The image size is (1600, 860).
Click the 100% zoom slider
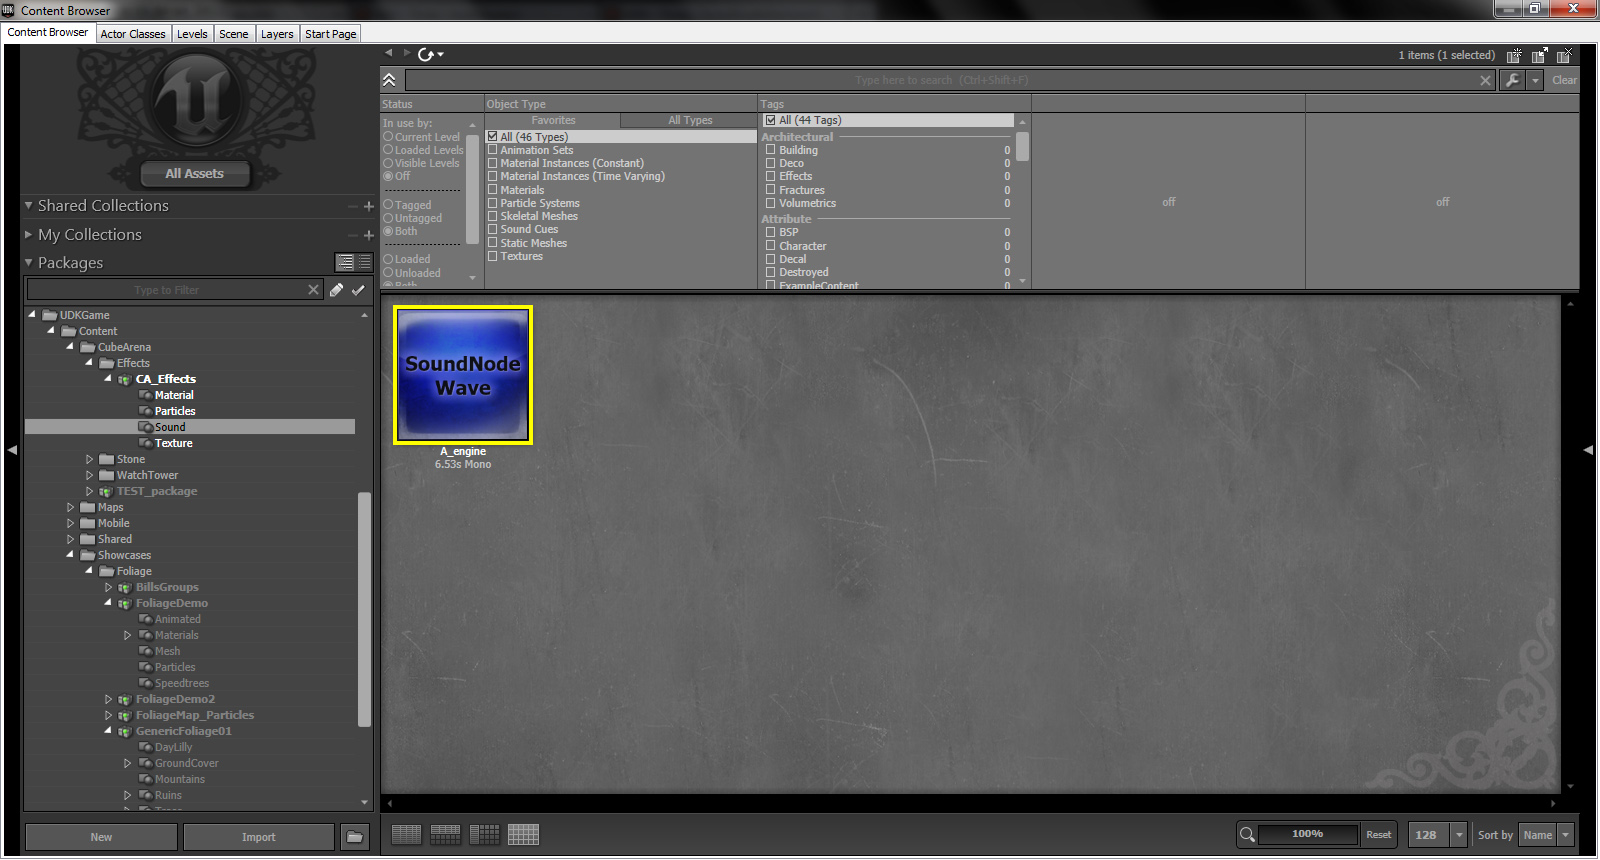tap(1307, 834)
